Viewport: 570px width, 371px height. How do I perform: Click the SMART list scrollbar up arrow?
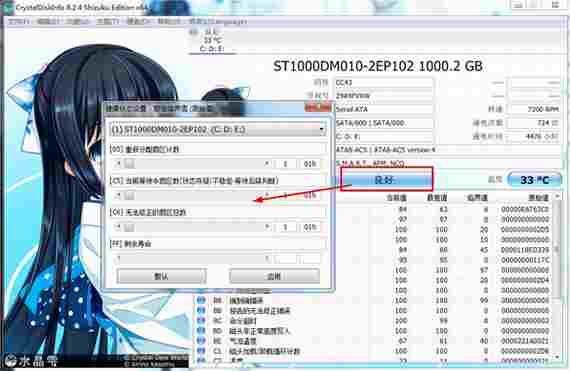[557, 197]
